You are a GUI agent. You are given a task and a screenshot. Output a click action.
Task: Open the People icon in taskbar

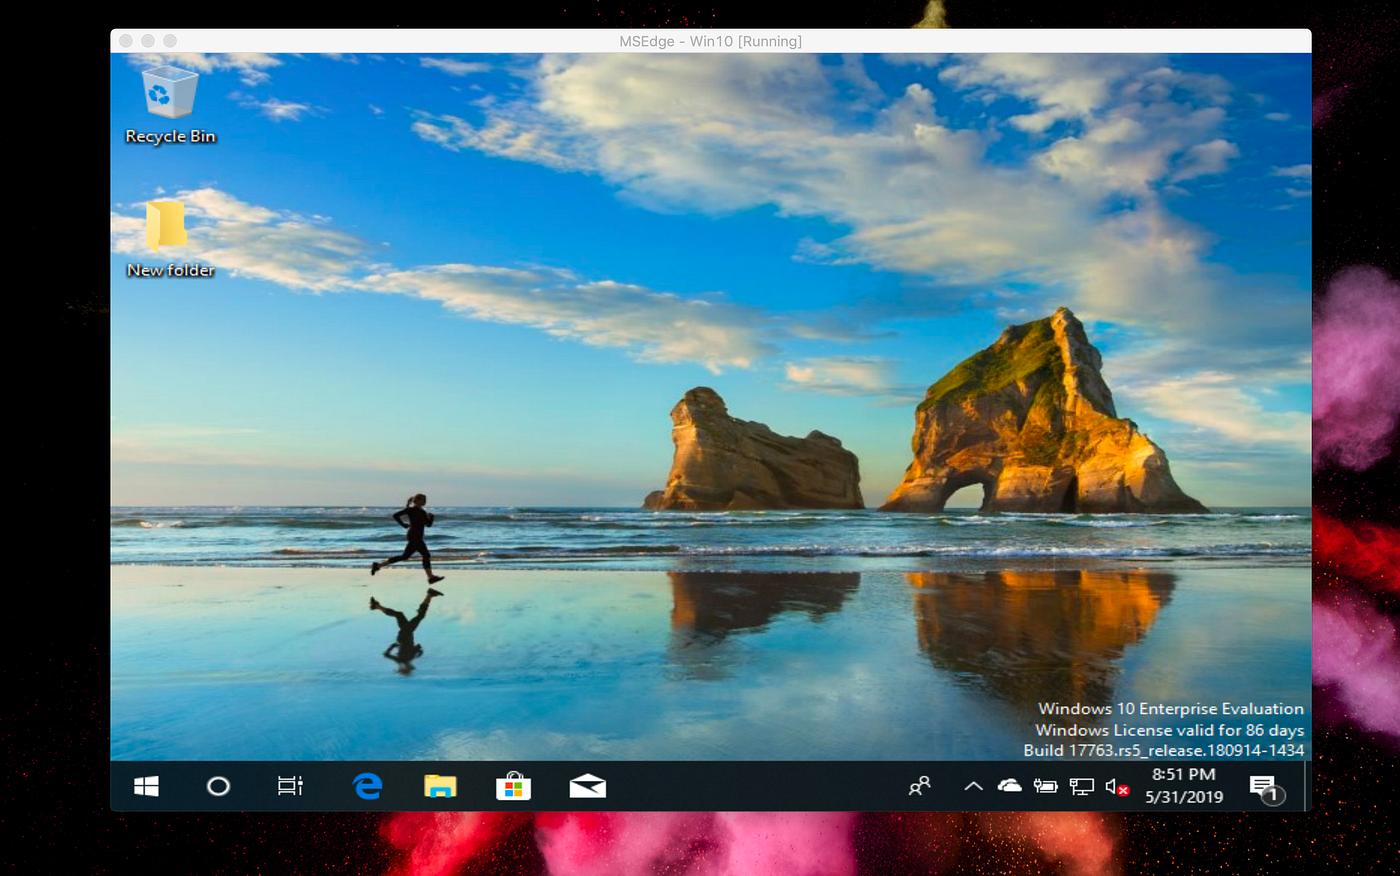[x=919, y=787]
